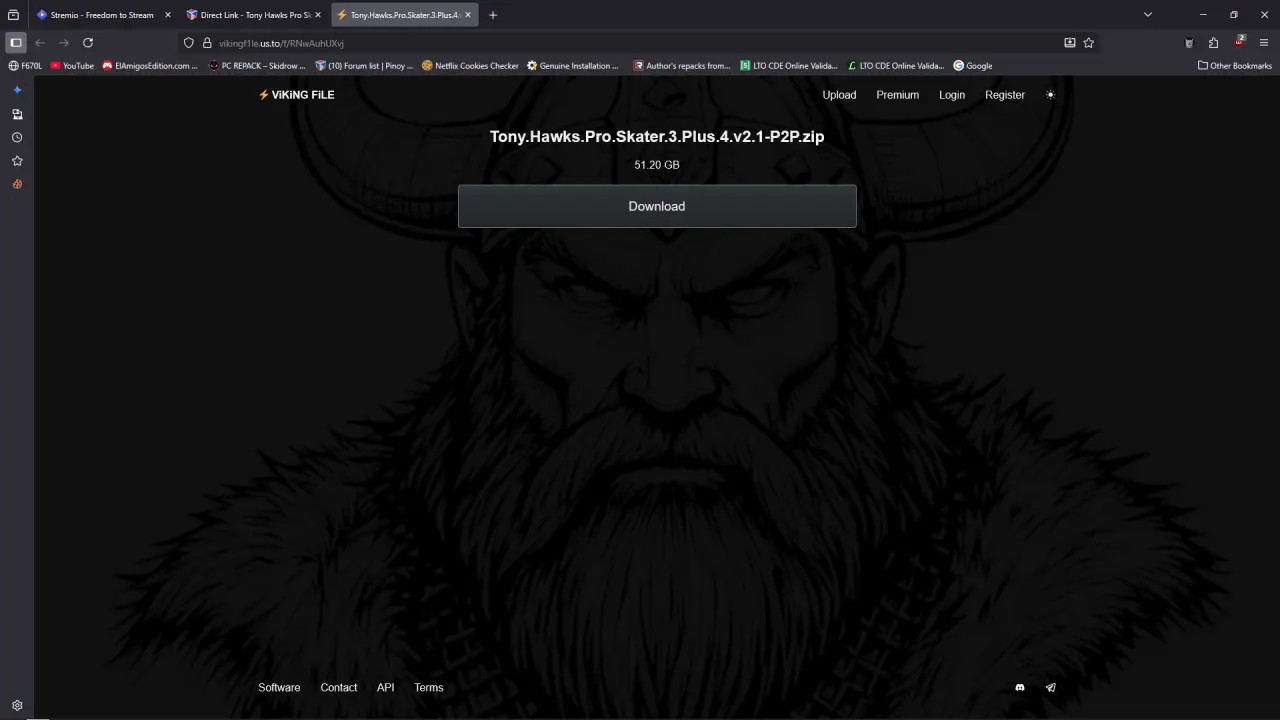Open the Terms footer link
The image size is (1280, 720).
click(x=429, y=688)
